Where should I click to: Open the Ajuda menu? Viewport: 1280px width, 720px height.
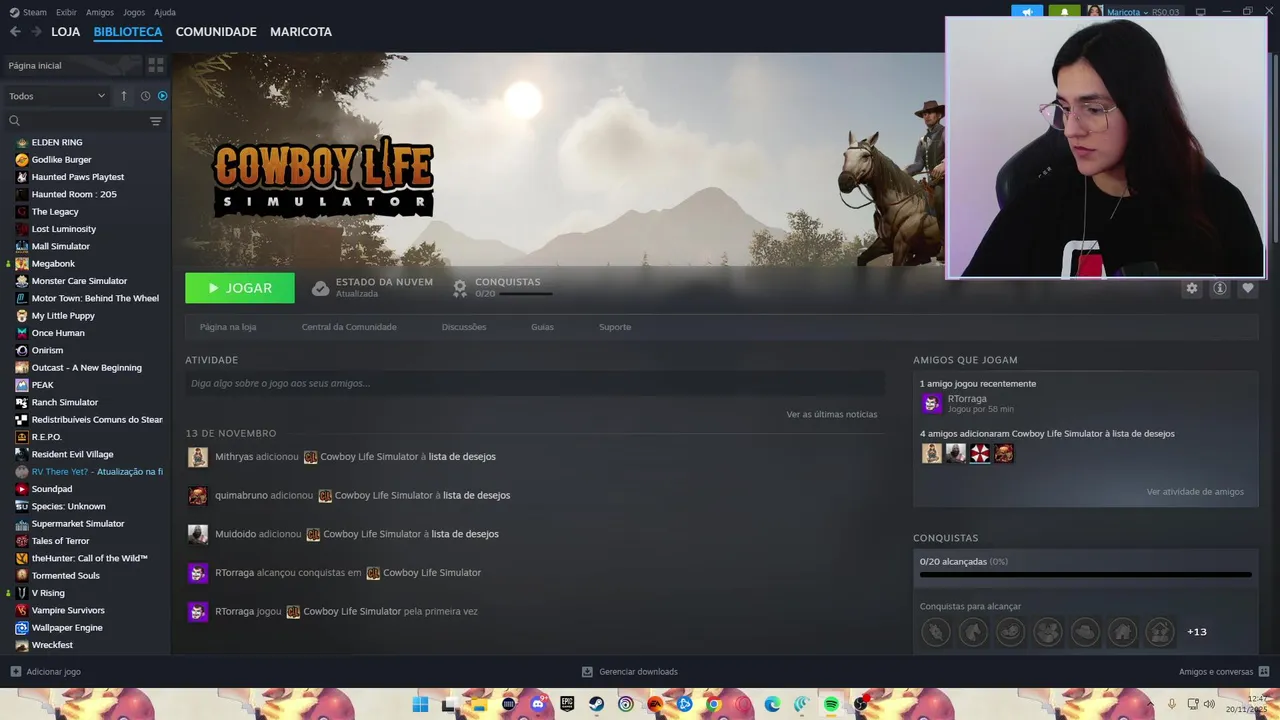[165, 12]
